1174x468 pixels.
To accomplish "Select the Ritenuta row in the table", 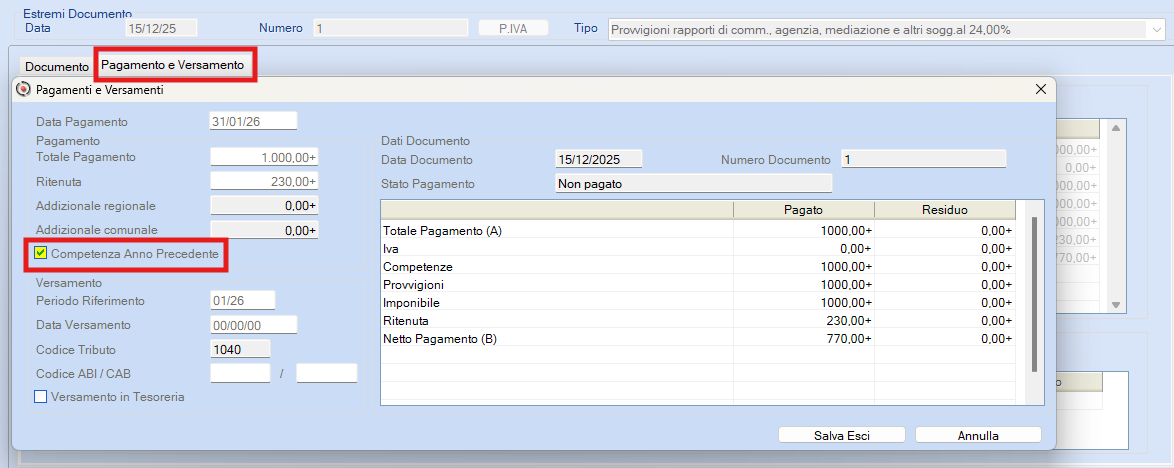I will 698,320.
